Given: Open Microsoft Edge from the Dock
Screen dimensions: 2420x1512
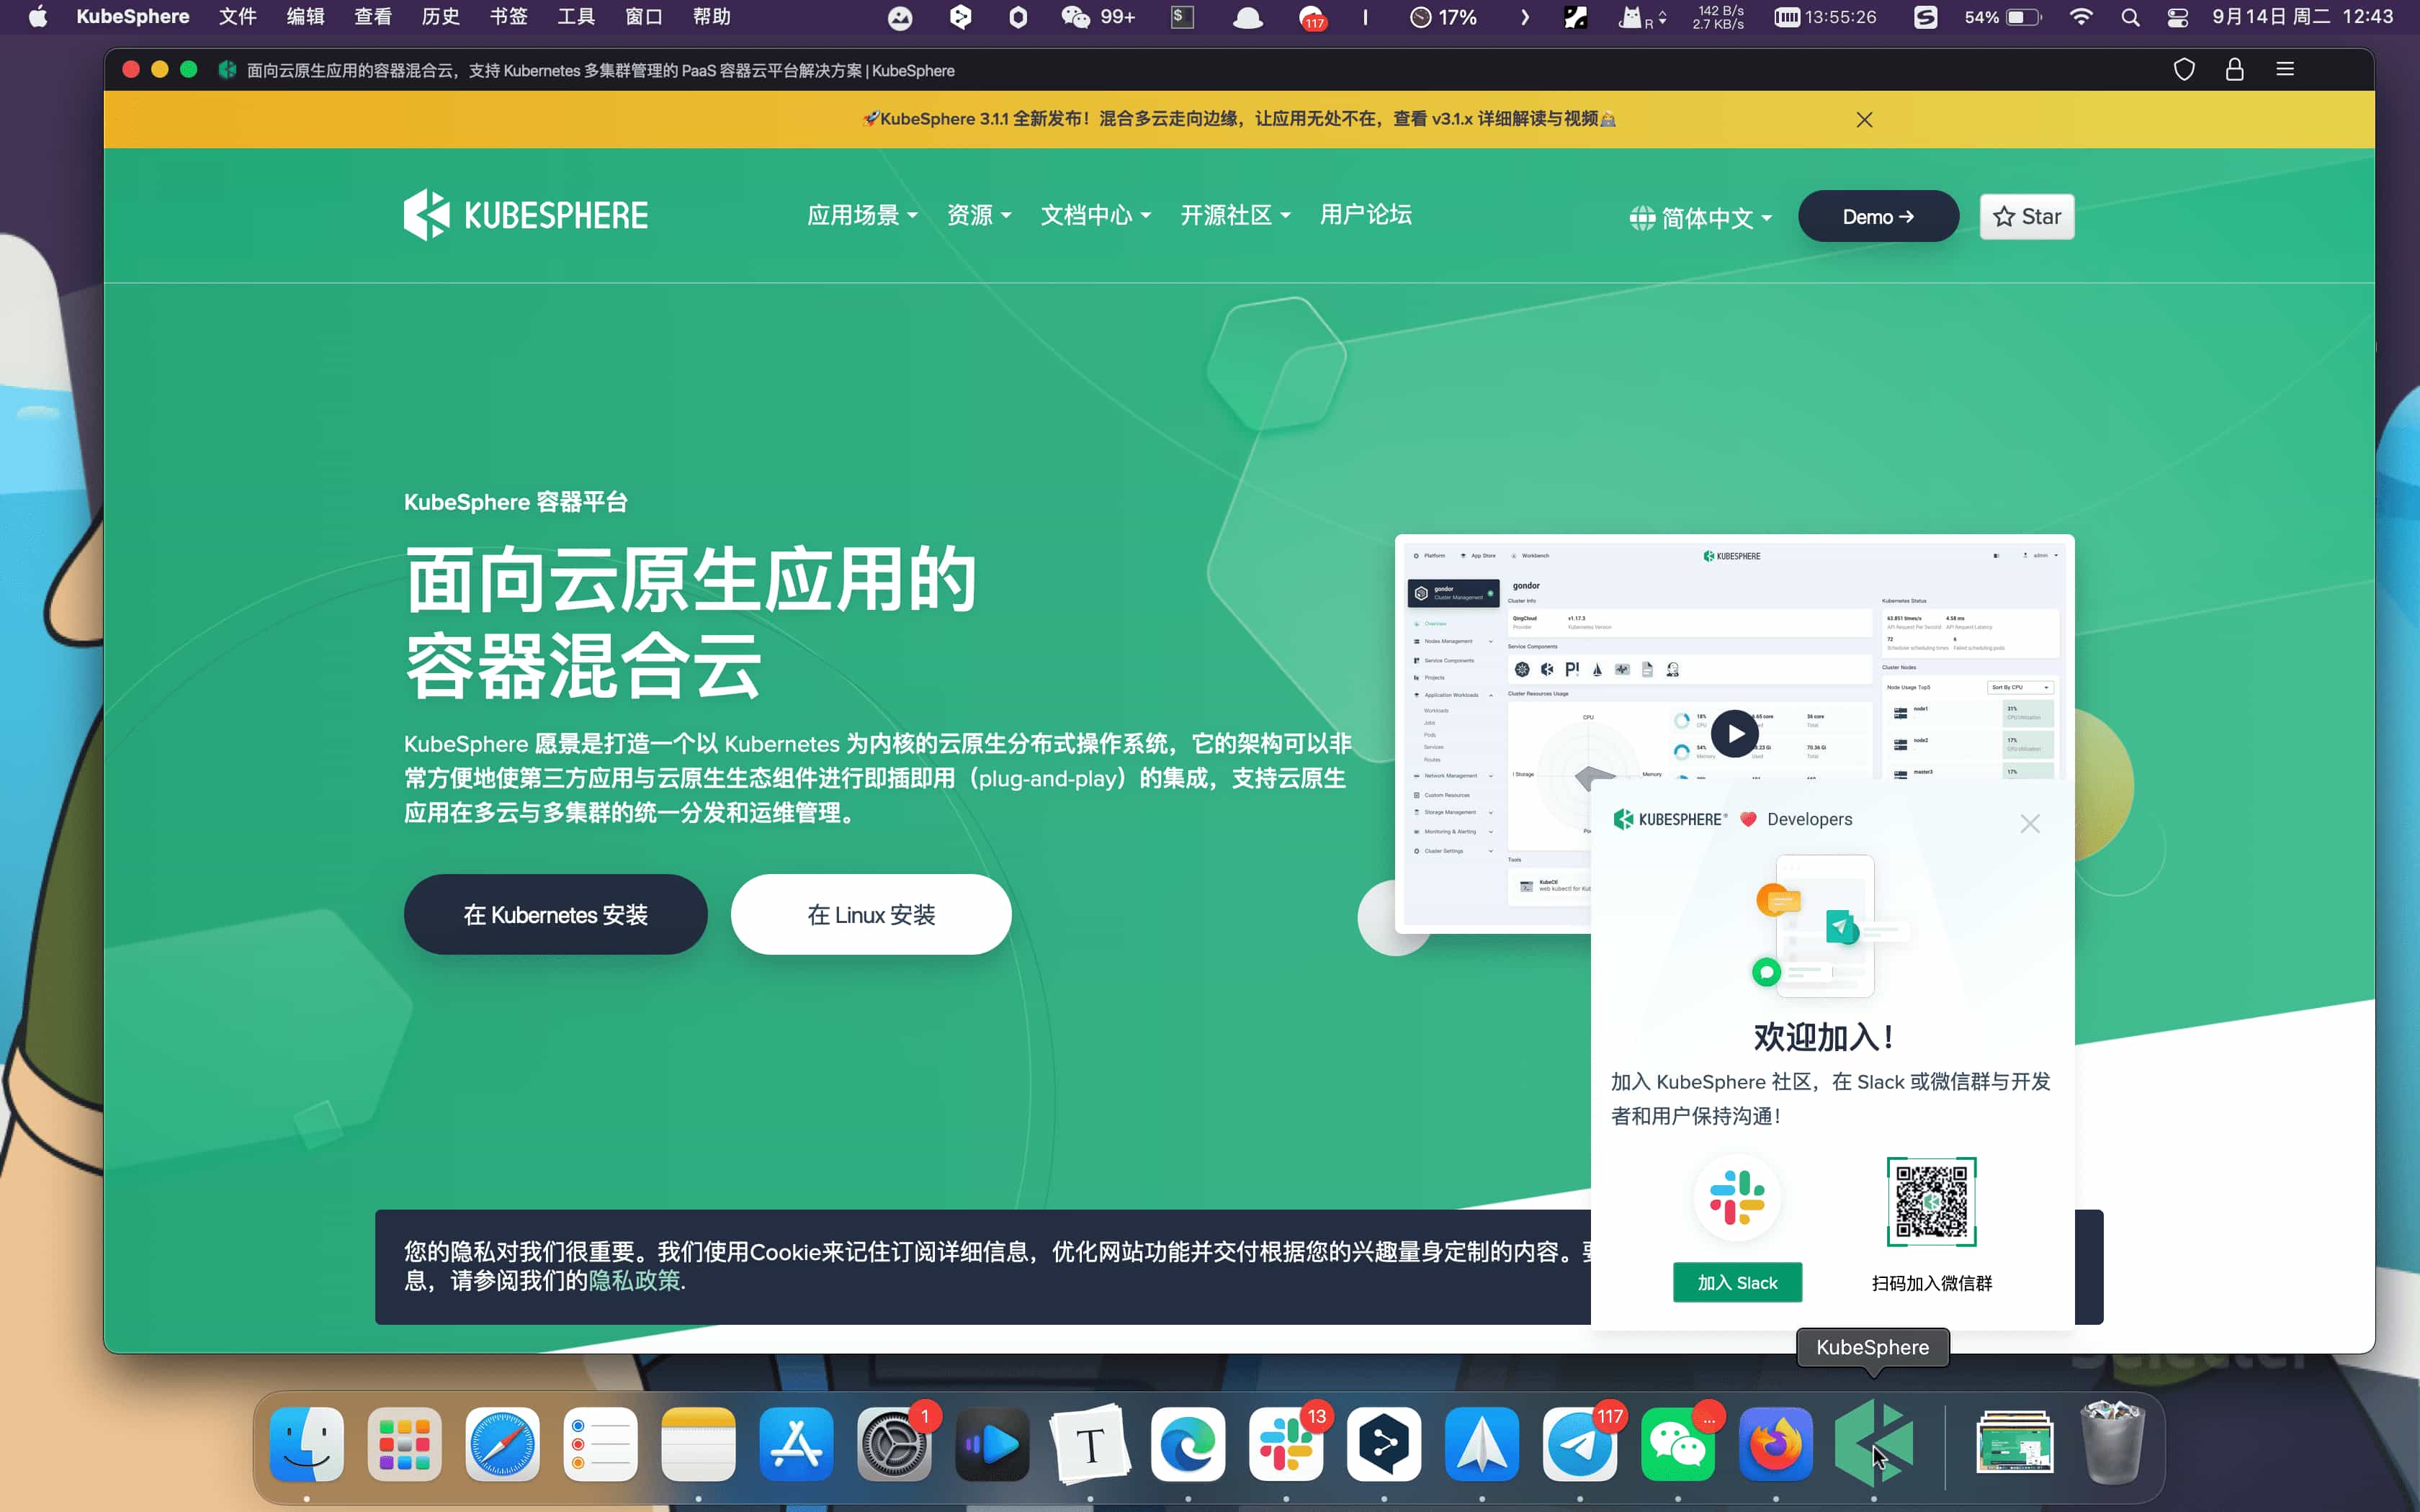Looking at the screenshot, I should tap(1188, 1444).
